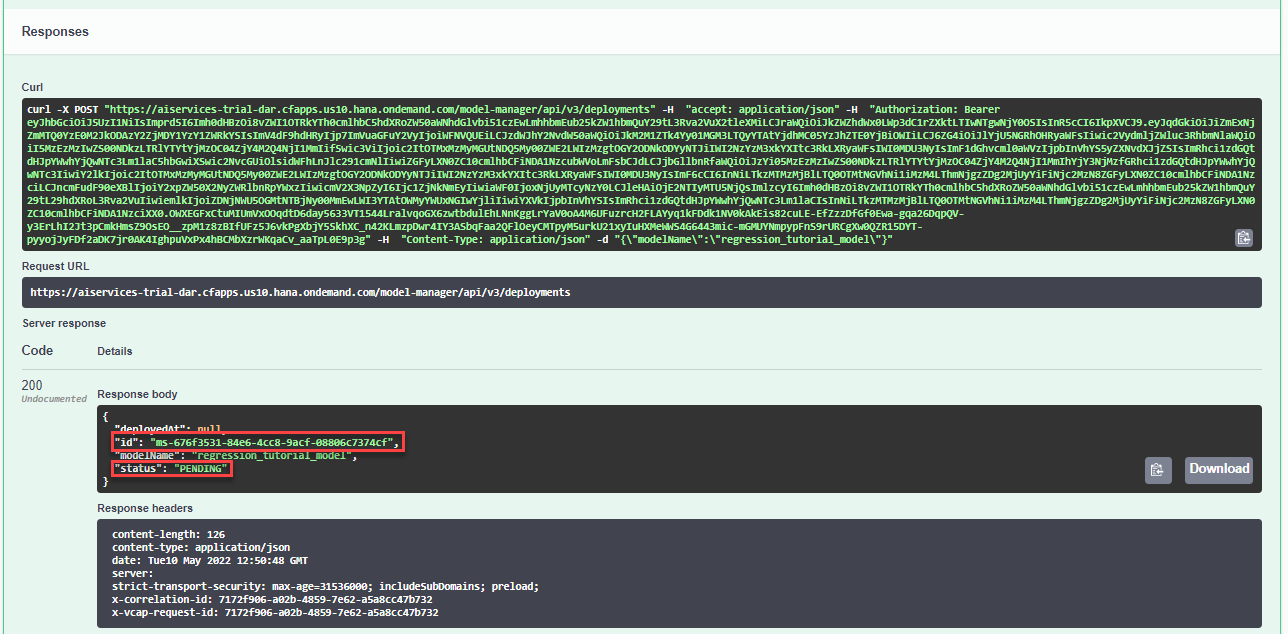Image resolution: width=1288 pixels, height=634 pixels.
Task: Click the "deployedAt" null line
Action: coord(168,428)
